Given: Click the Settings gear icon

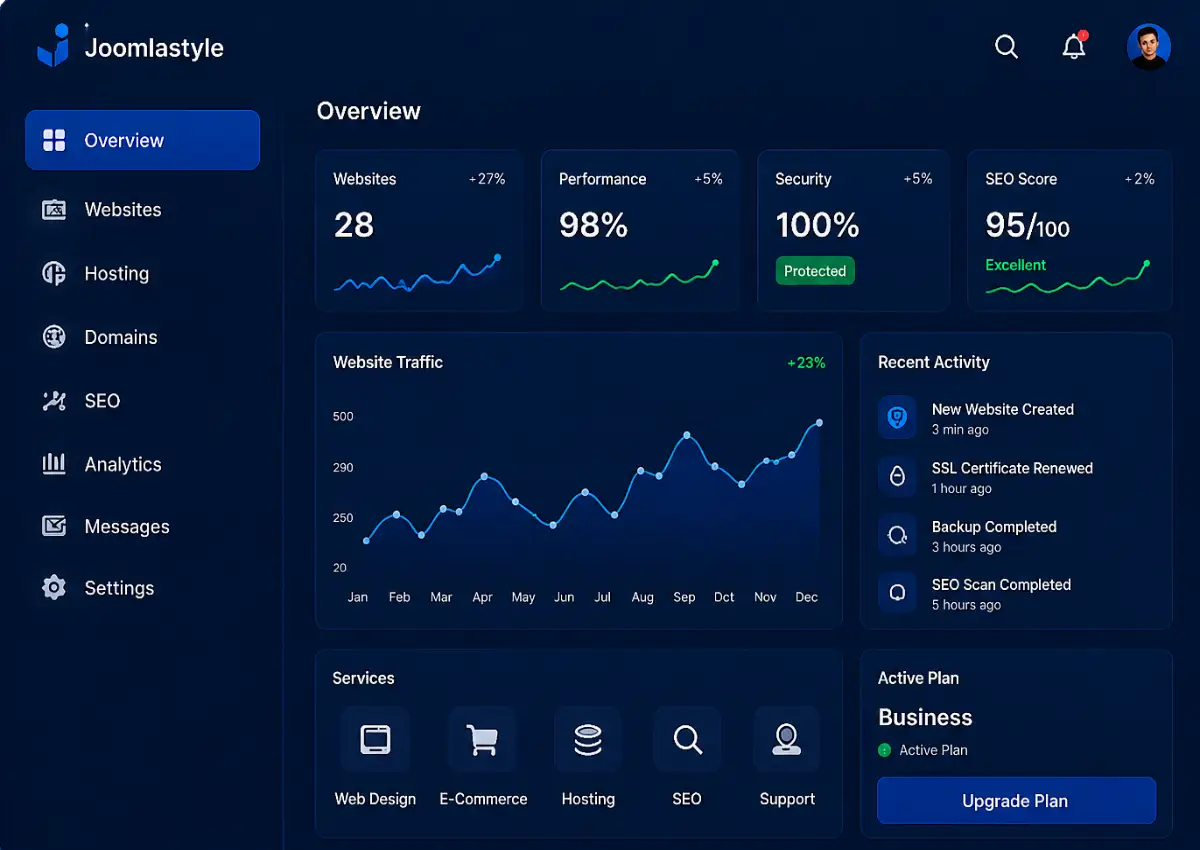Looking at the screenshot, I should pyautogui.click(x=54, y=588).
